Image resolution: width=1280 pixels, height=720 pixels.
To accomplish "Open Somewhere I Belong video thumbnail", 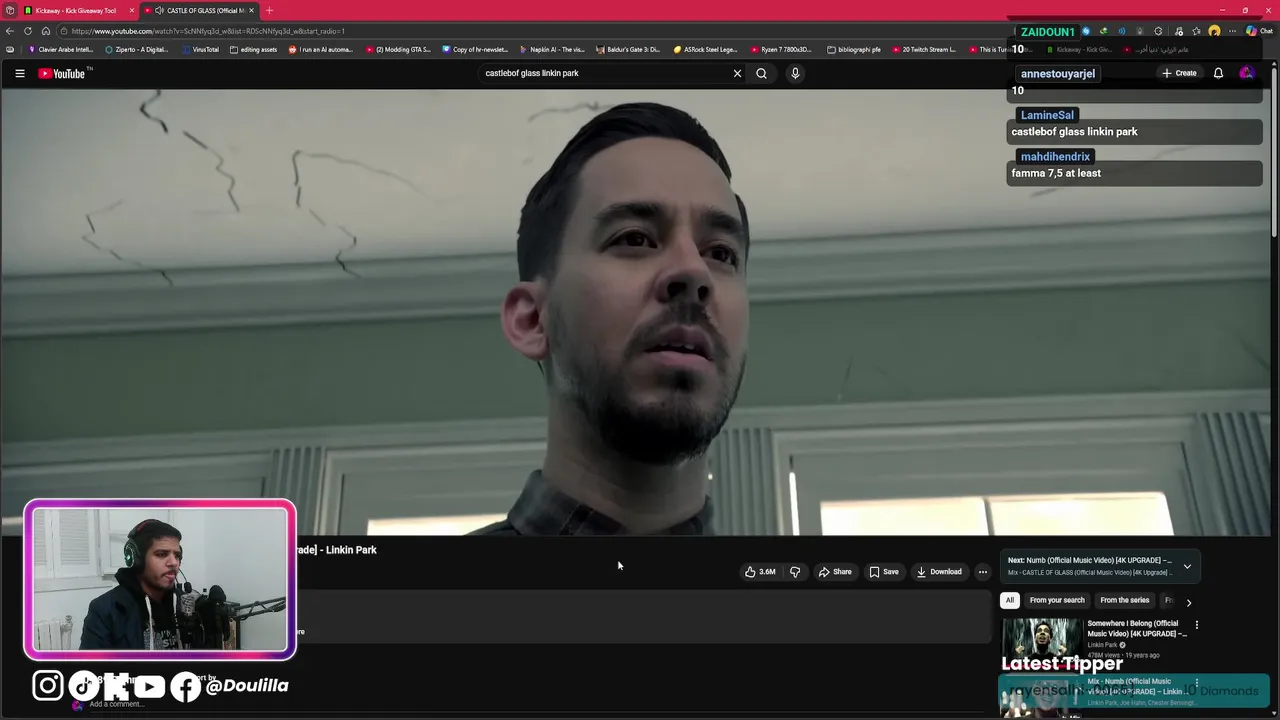I will (x=1041, y=637).
